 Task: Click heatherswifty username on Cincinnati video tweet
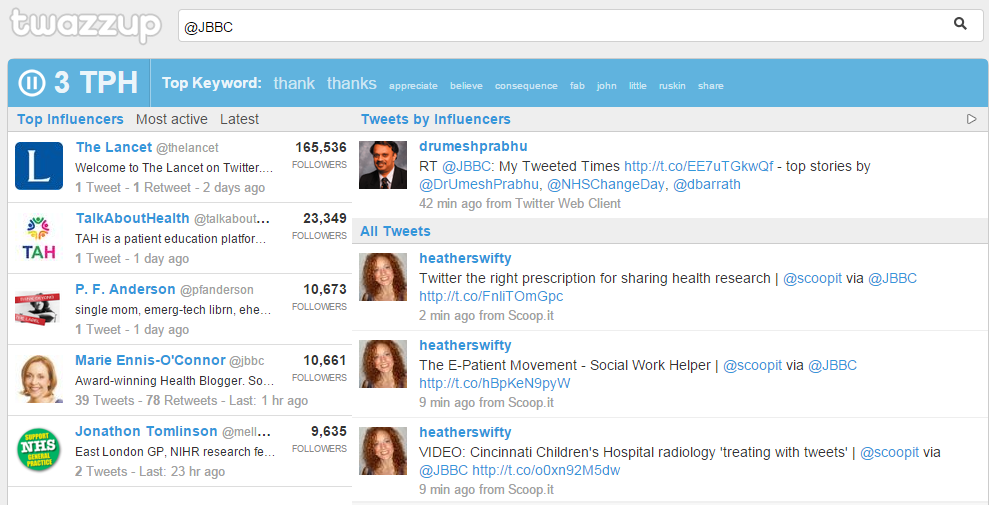465,432
